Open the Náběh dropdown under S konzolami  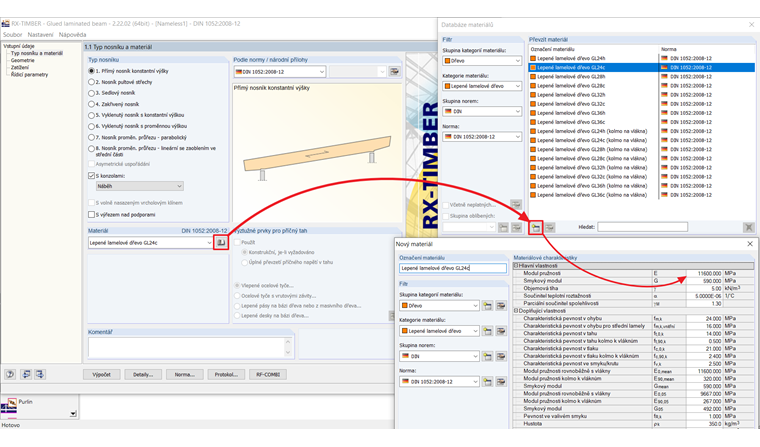(x=140, y=186)
